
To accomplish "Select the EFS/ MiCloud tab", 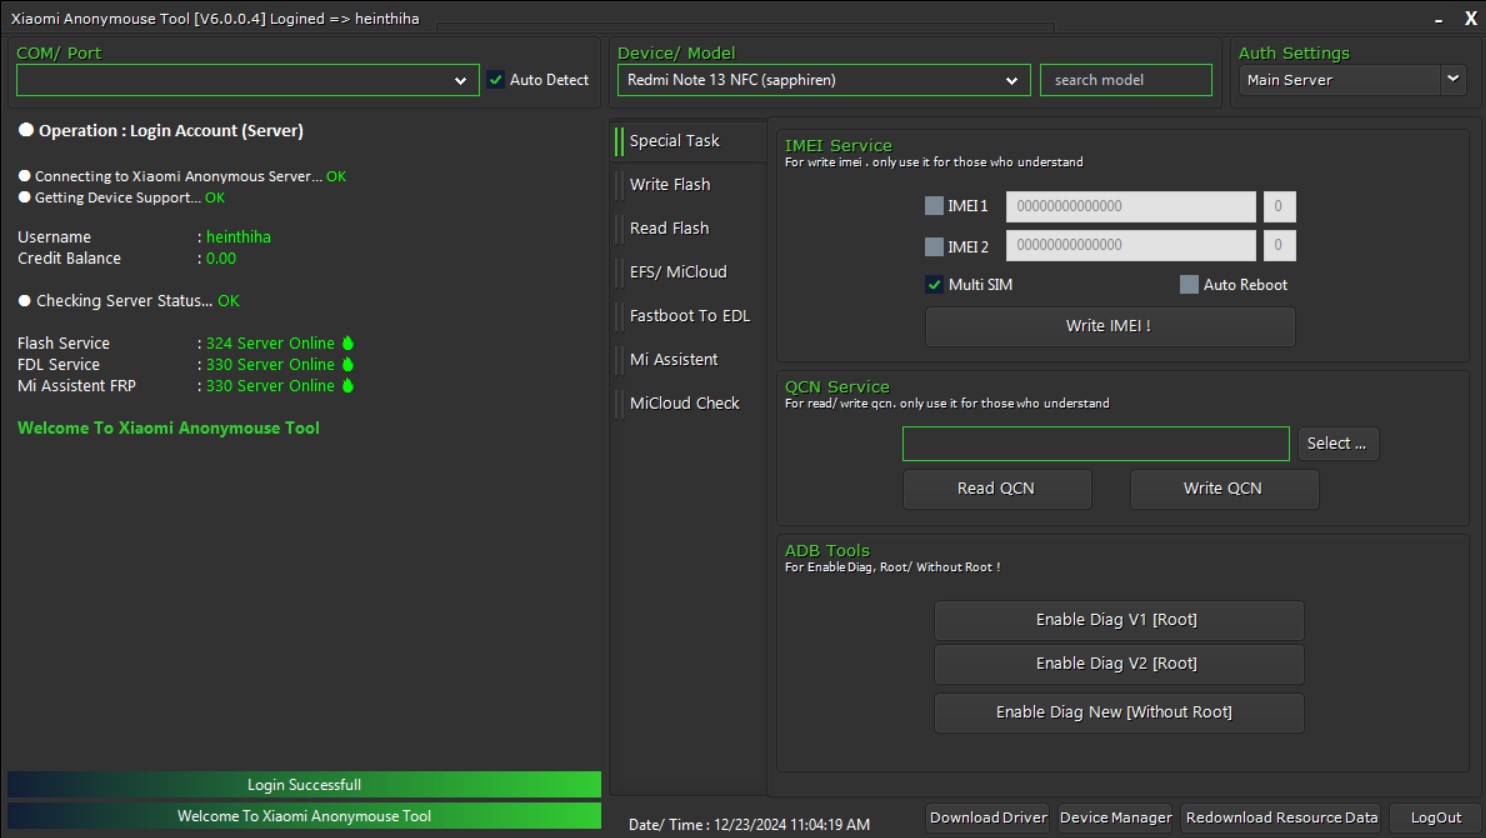I will [x=689, y=272].
